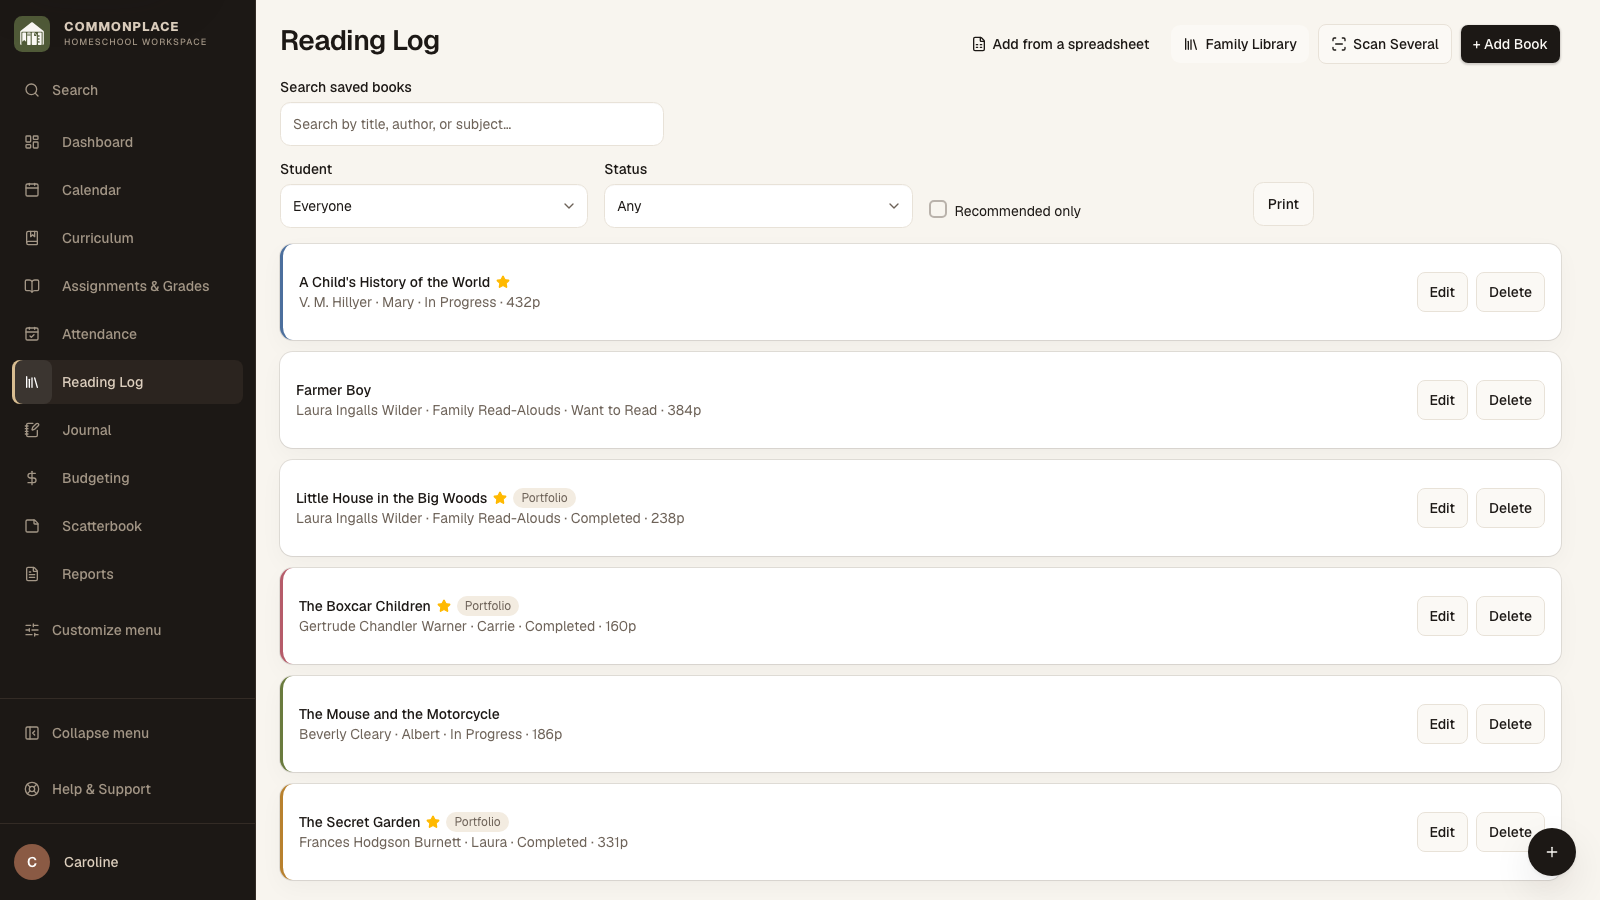Click the spreadsheet file icon in header
The height and width of the screenshot is (900, 1600).
979,44
